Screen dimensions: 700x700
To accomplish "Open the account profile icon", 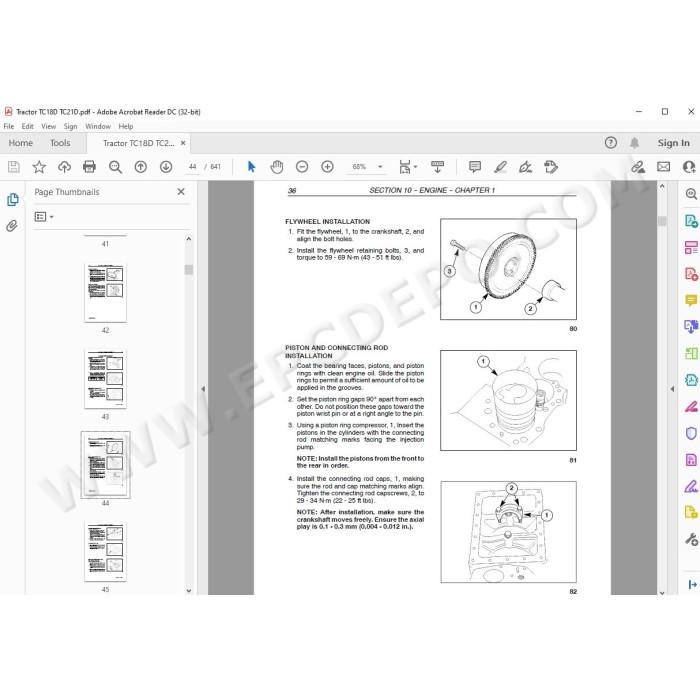I will pyautogui.click(x=689, y=167).
